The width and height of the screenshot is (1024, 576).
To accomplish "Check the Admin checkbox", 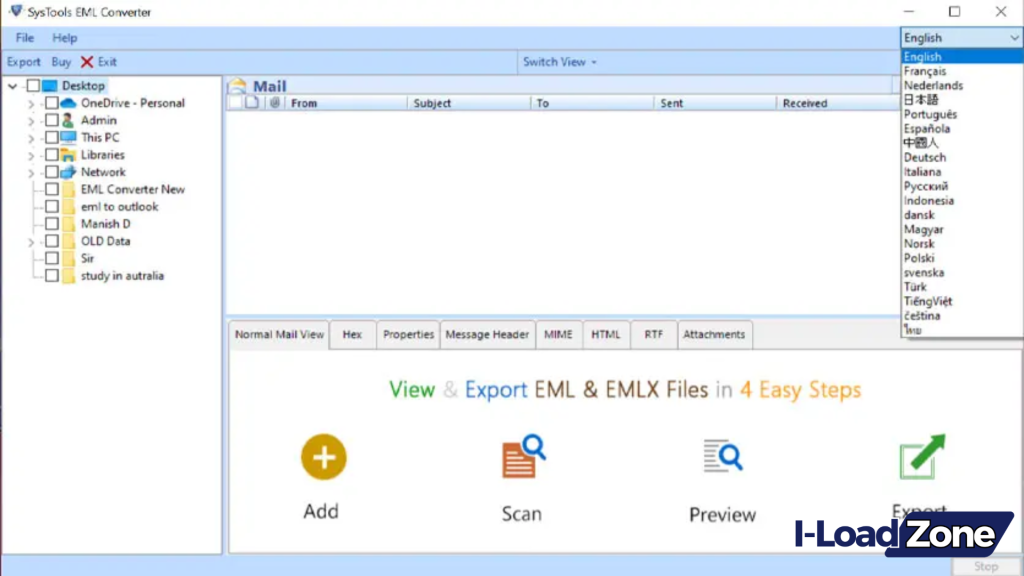I will coord(52,120).
